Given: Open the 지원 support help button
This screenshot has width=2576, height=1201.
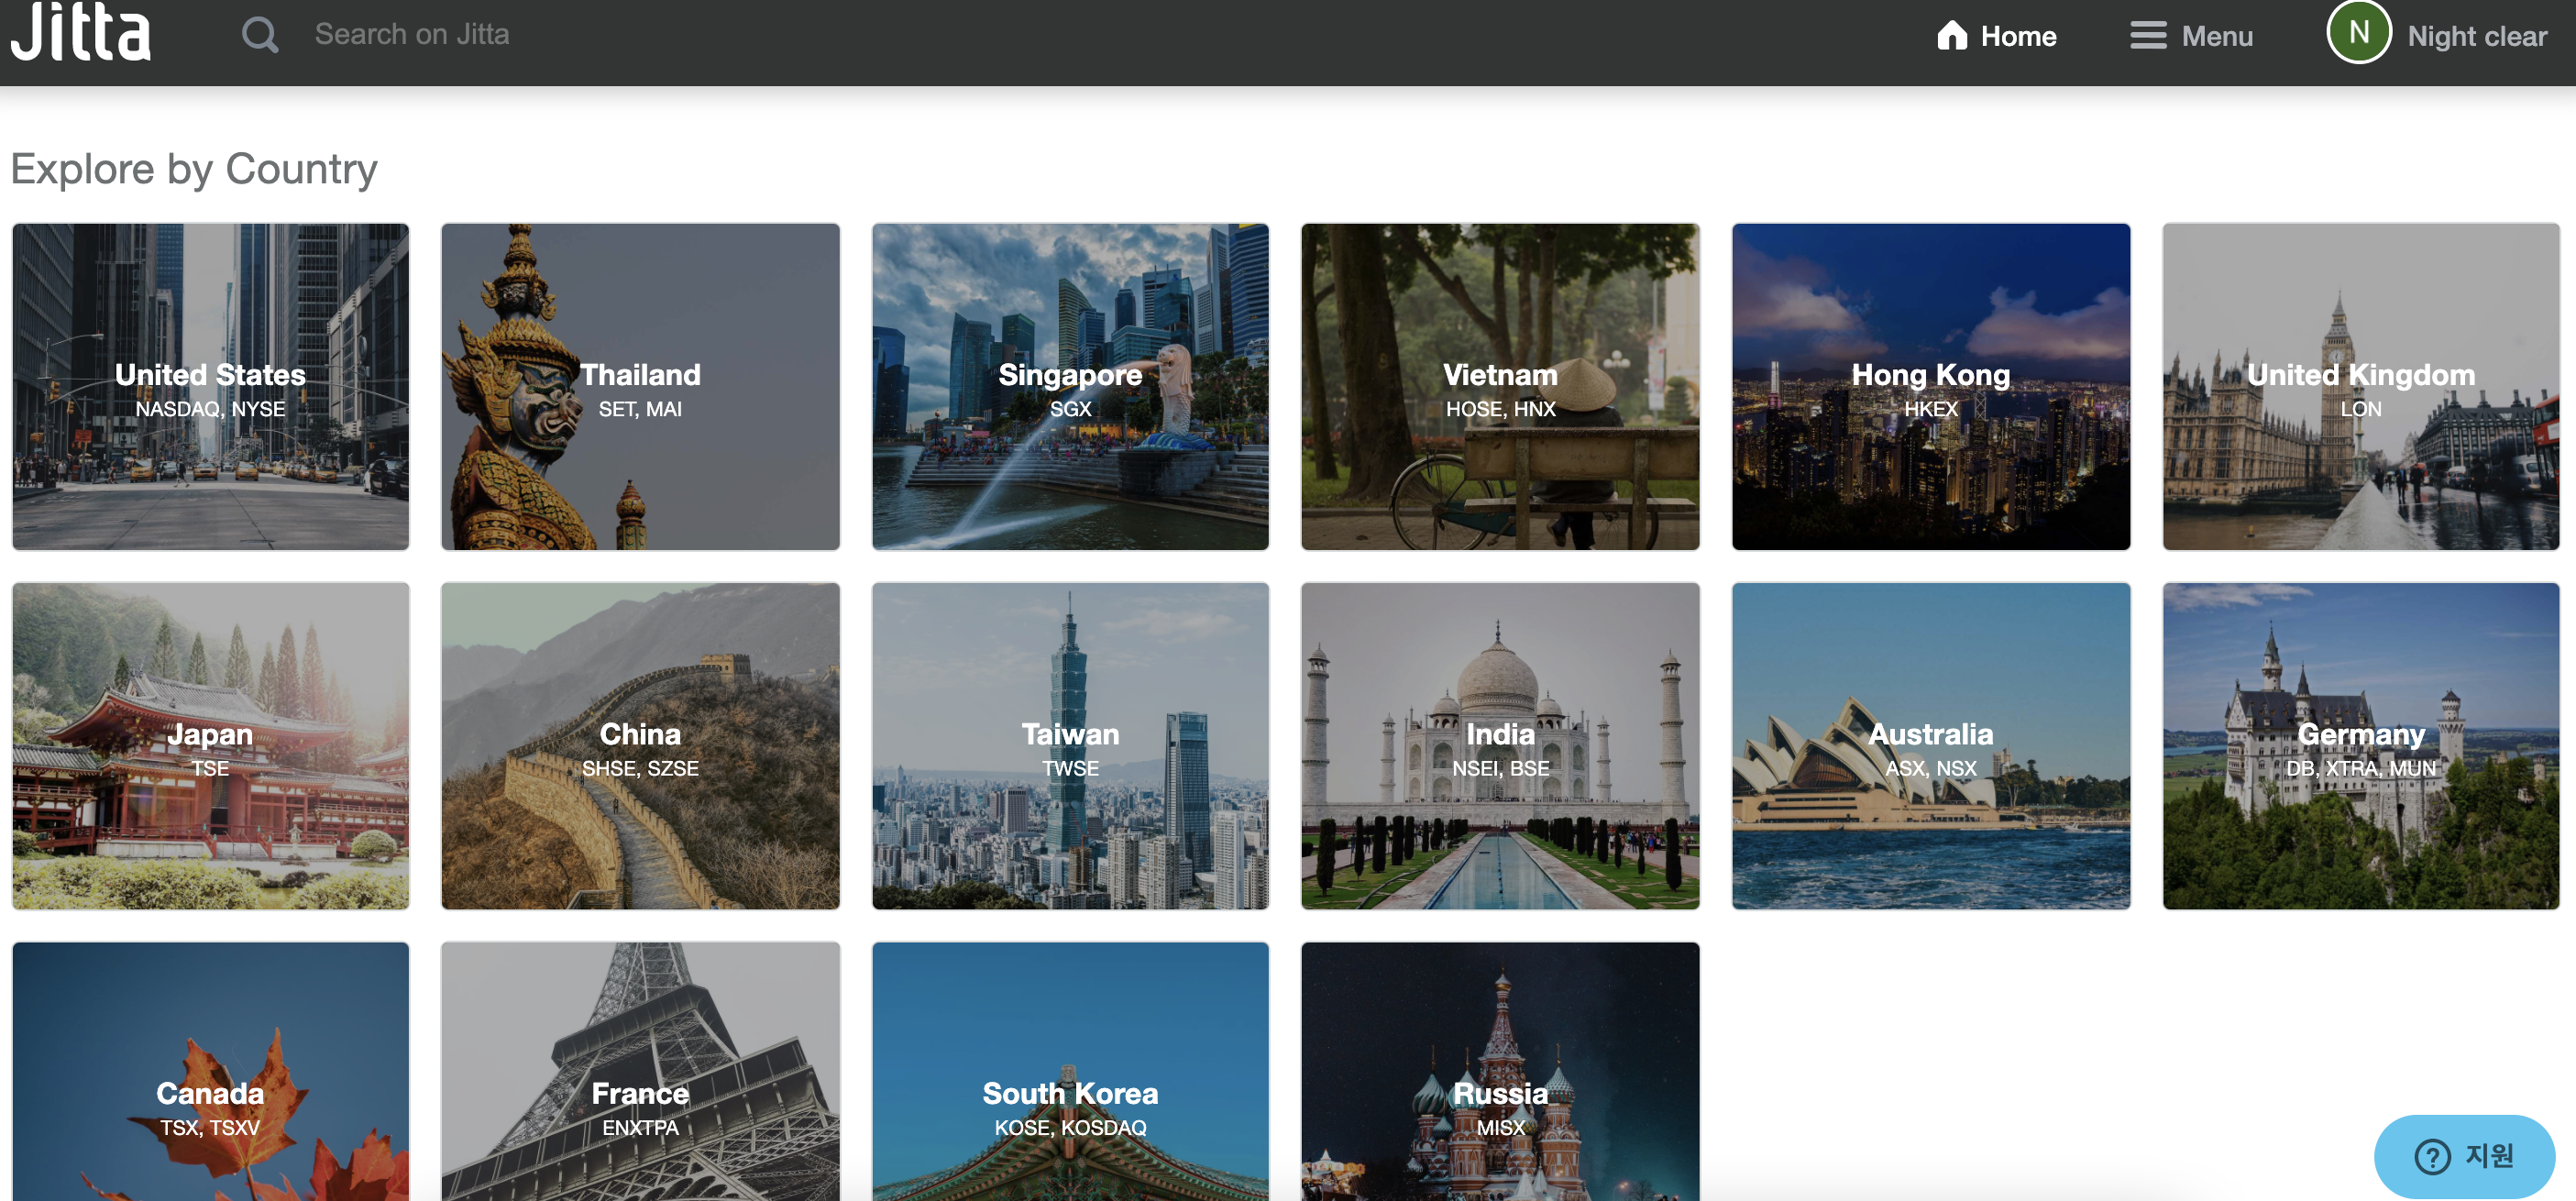Looking at the screenshot, I should (2463, 1155).
